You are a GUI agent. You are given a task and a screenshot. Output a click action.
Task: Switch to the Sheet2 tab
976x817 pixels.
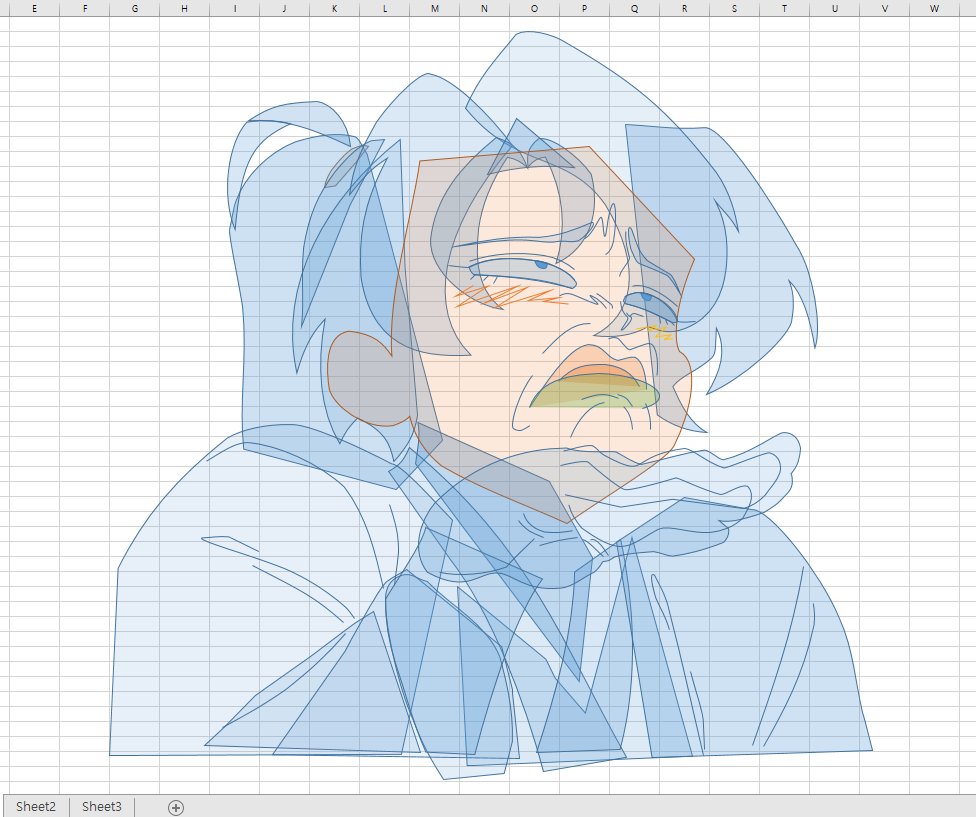tap(35, 806)
